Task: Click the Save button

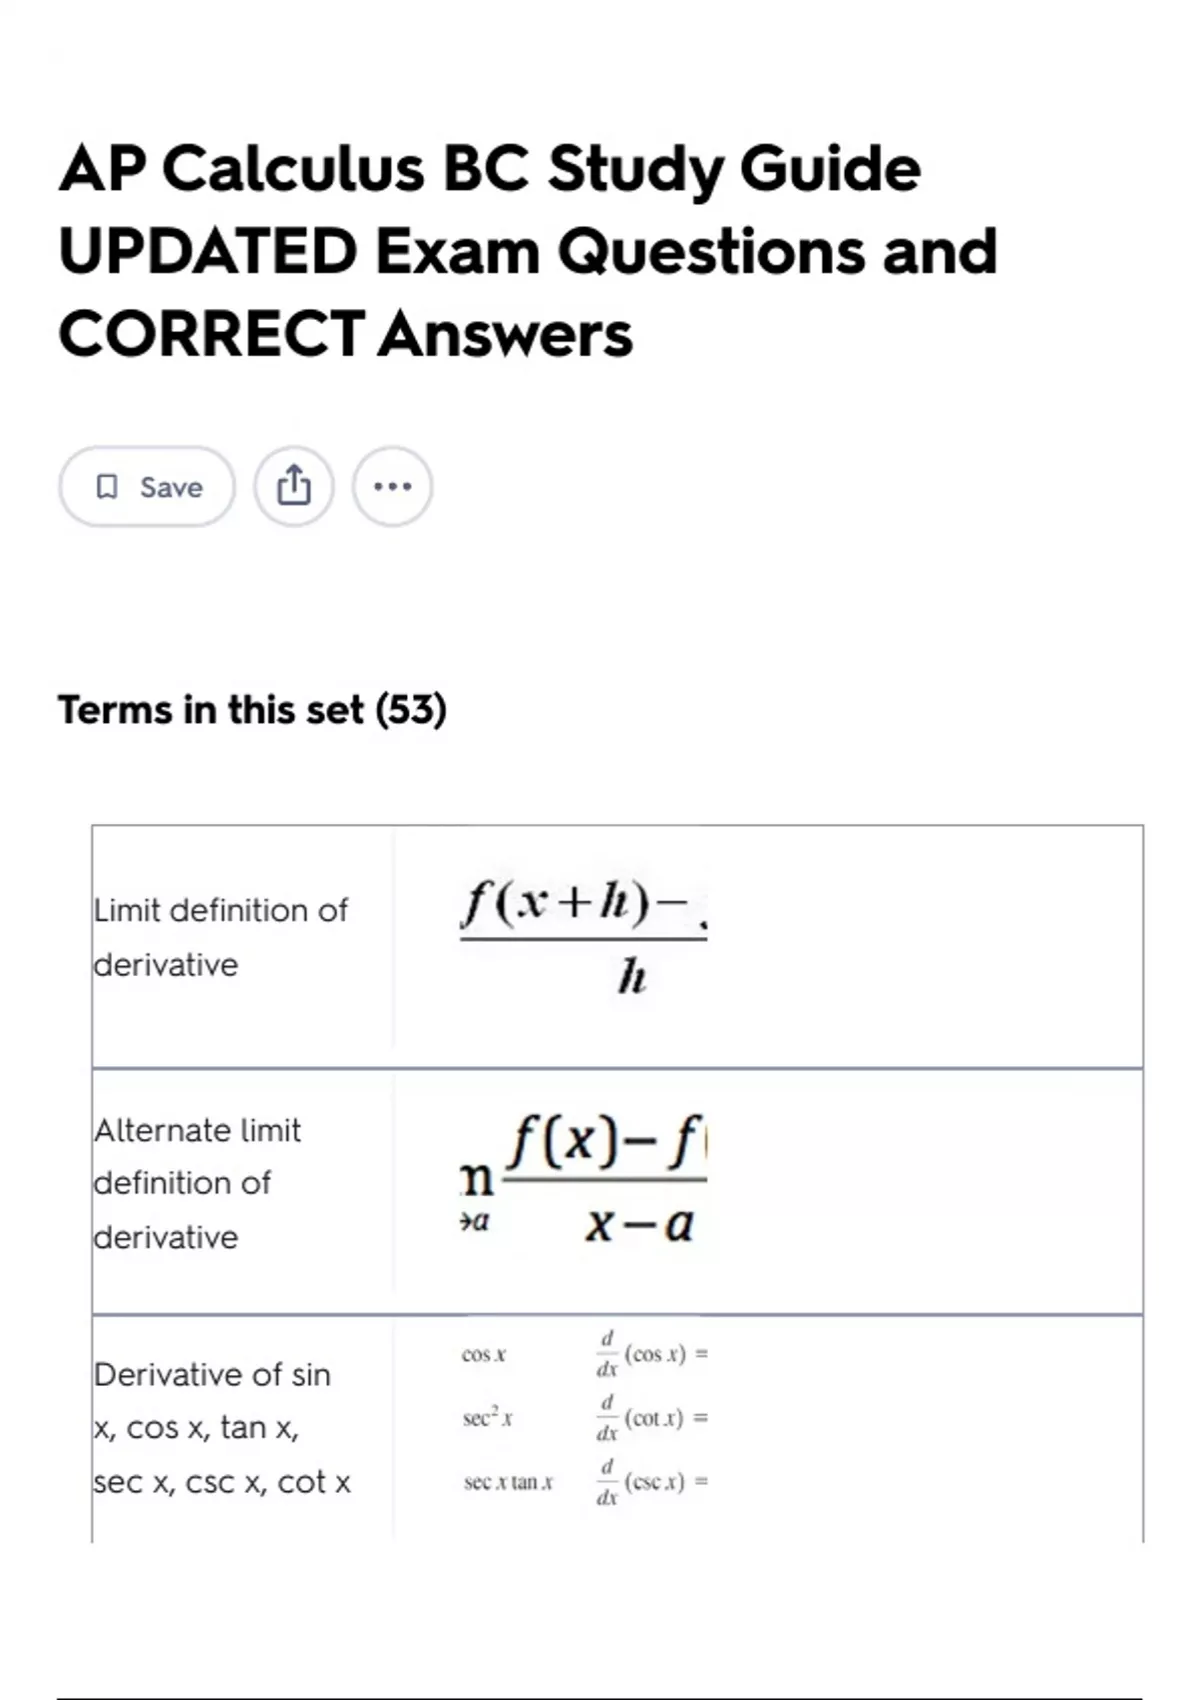Action: coord(147,487)
